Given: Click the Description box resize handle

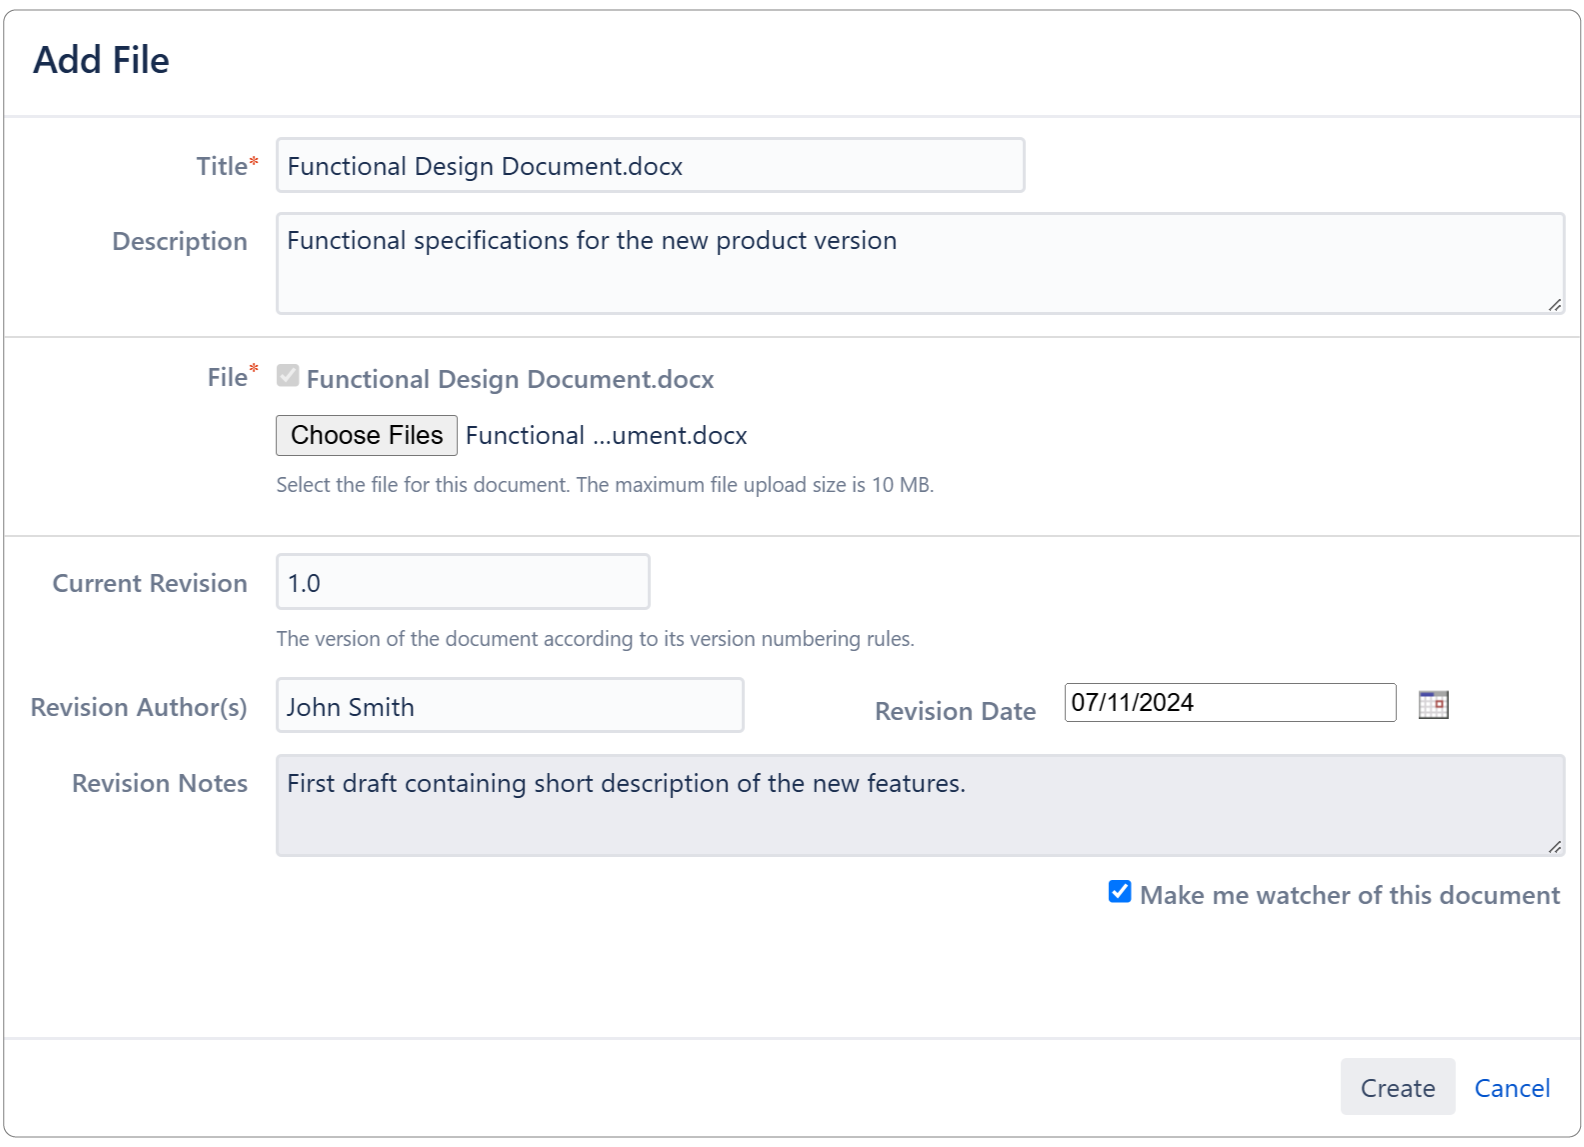Looking at the screenshot, I should click(1554, 304).
